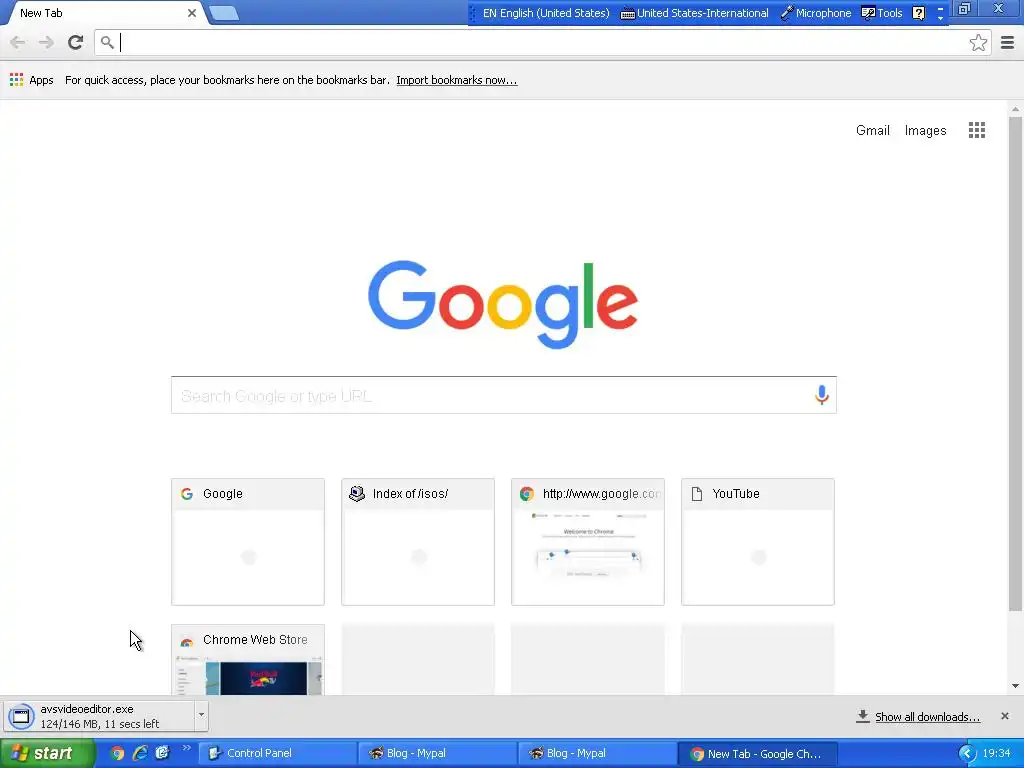Close the New Tab tab
The image size is (1024, 768).
(191, 13)
